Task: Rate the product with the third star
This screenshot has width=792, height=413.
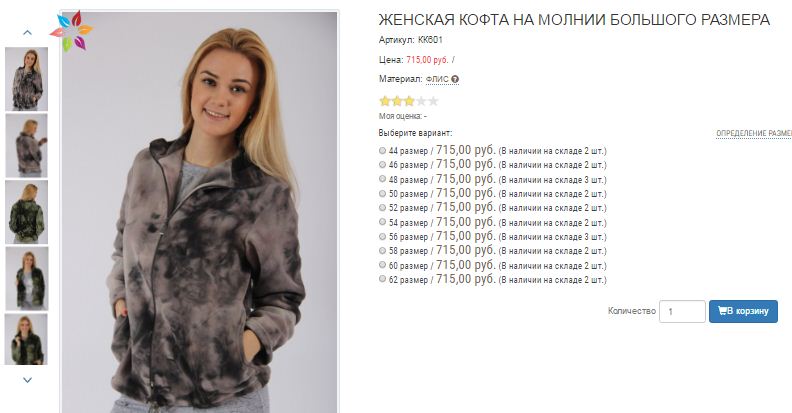Action: pos(409,101)
